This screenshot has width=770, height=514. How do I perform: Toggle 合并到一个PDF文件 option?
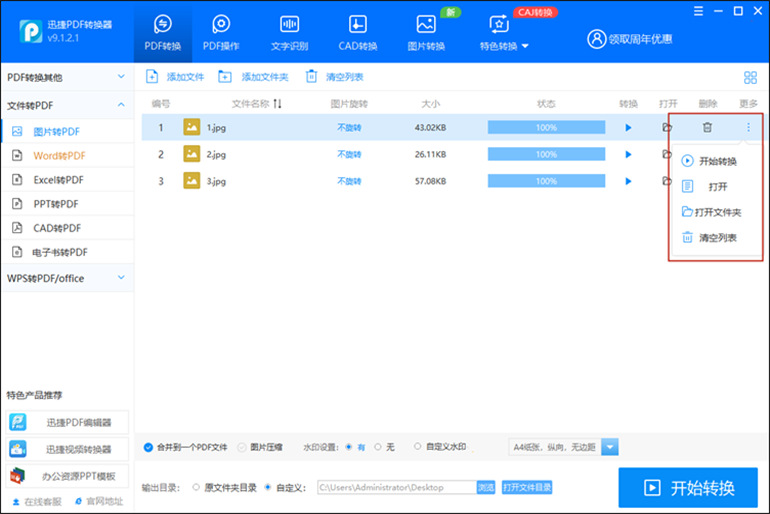point(185,447)
